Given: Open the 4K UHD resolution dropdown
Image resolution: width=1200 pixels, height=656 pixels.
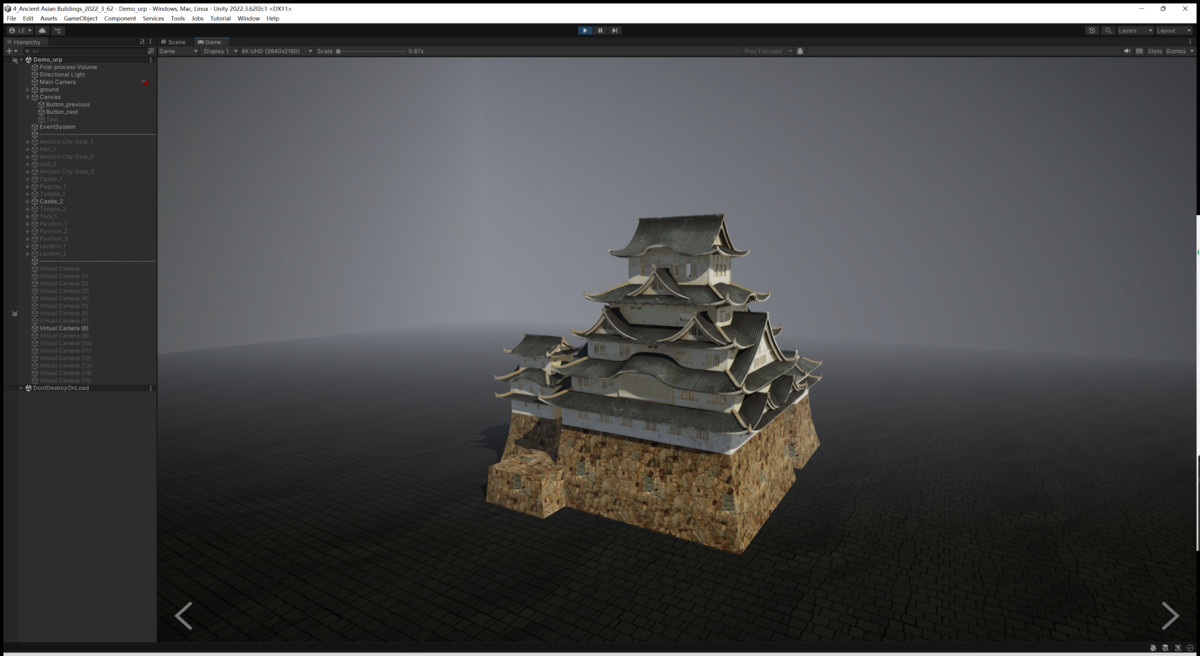Looking at the screenshot, I should (270, 50).
